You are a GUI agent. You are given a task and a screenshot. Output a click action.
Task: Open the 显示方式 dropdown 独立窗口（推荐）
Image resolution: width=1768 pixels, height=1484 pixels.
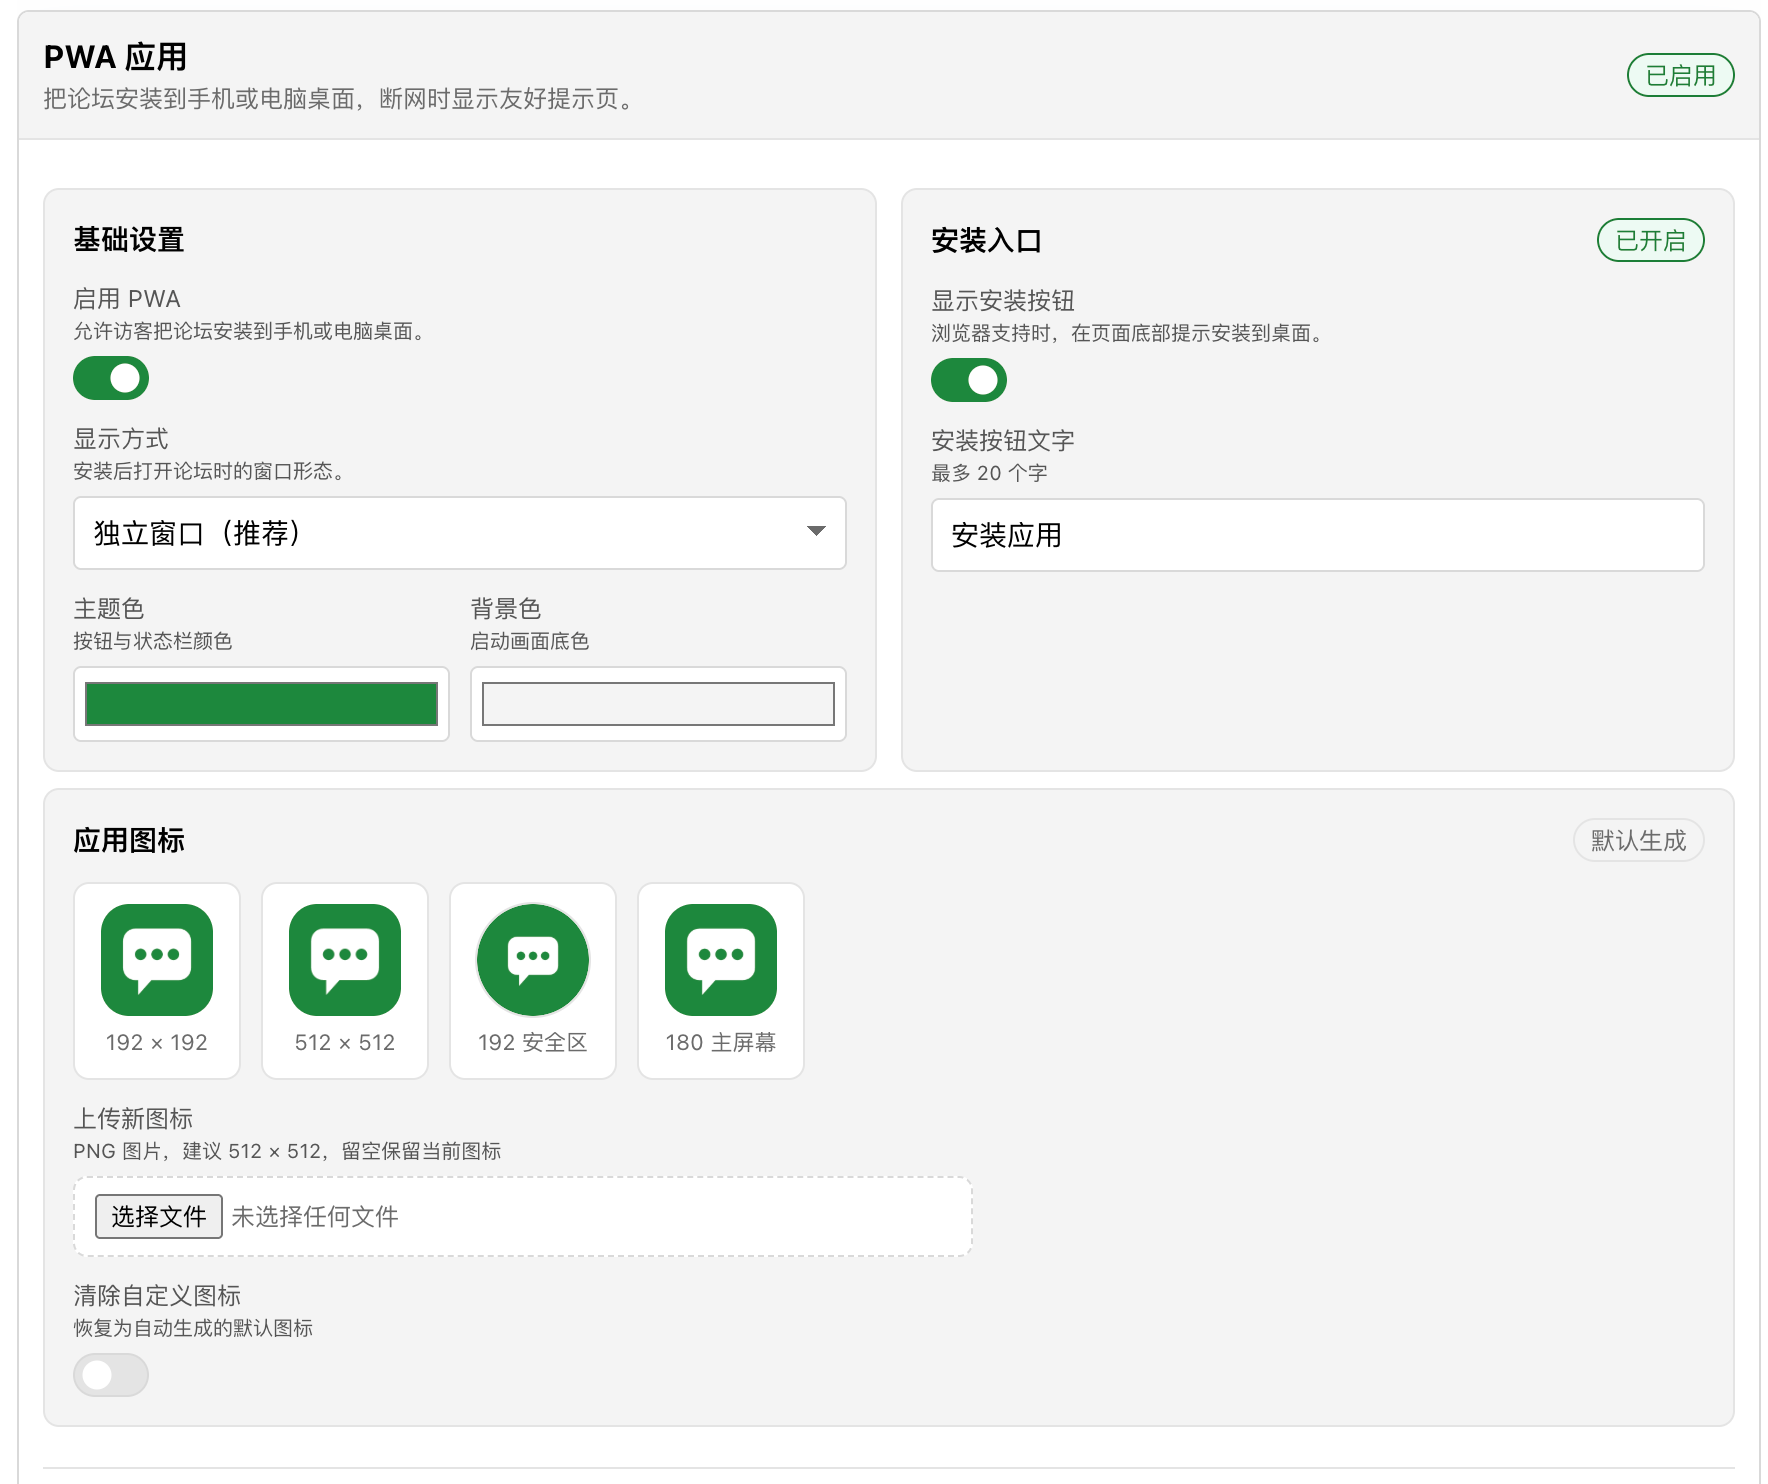460,533
